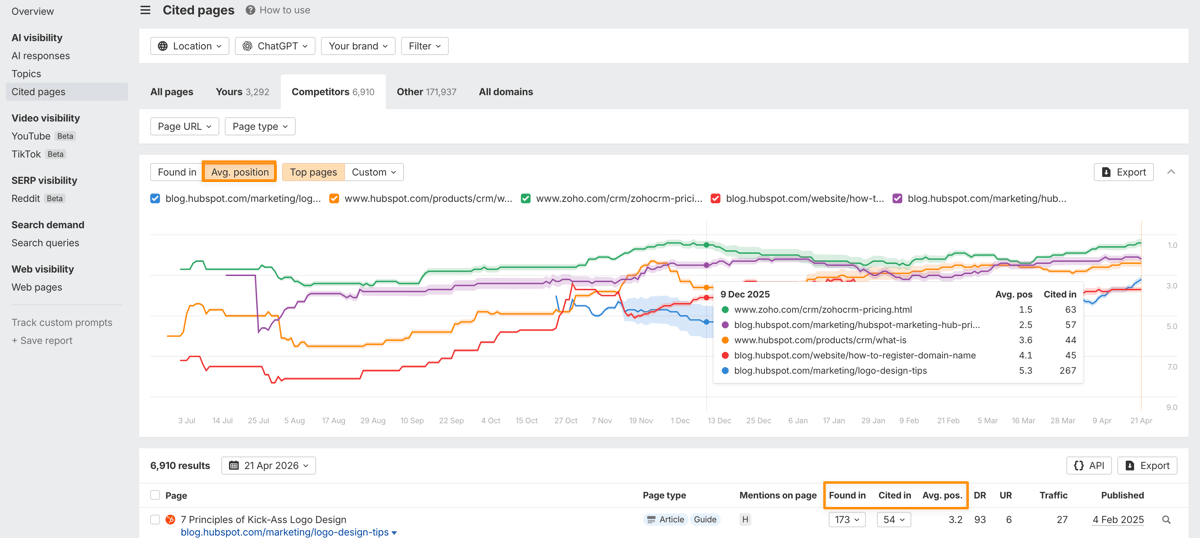
Task: Toggle www.zoho.com/crm/zohocrm-pricing series checkbox
Action: (x=526, y=199)
